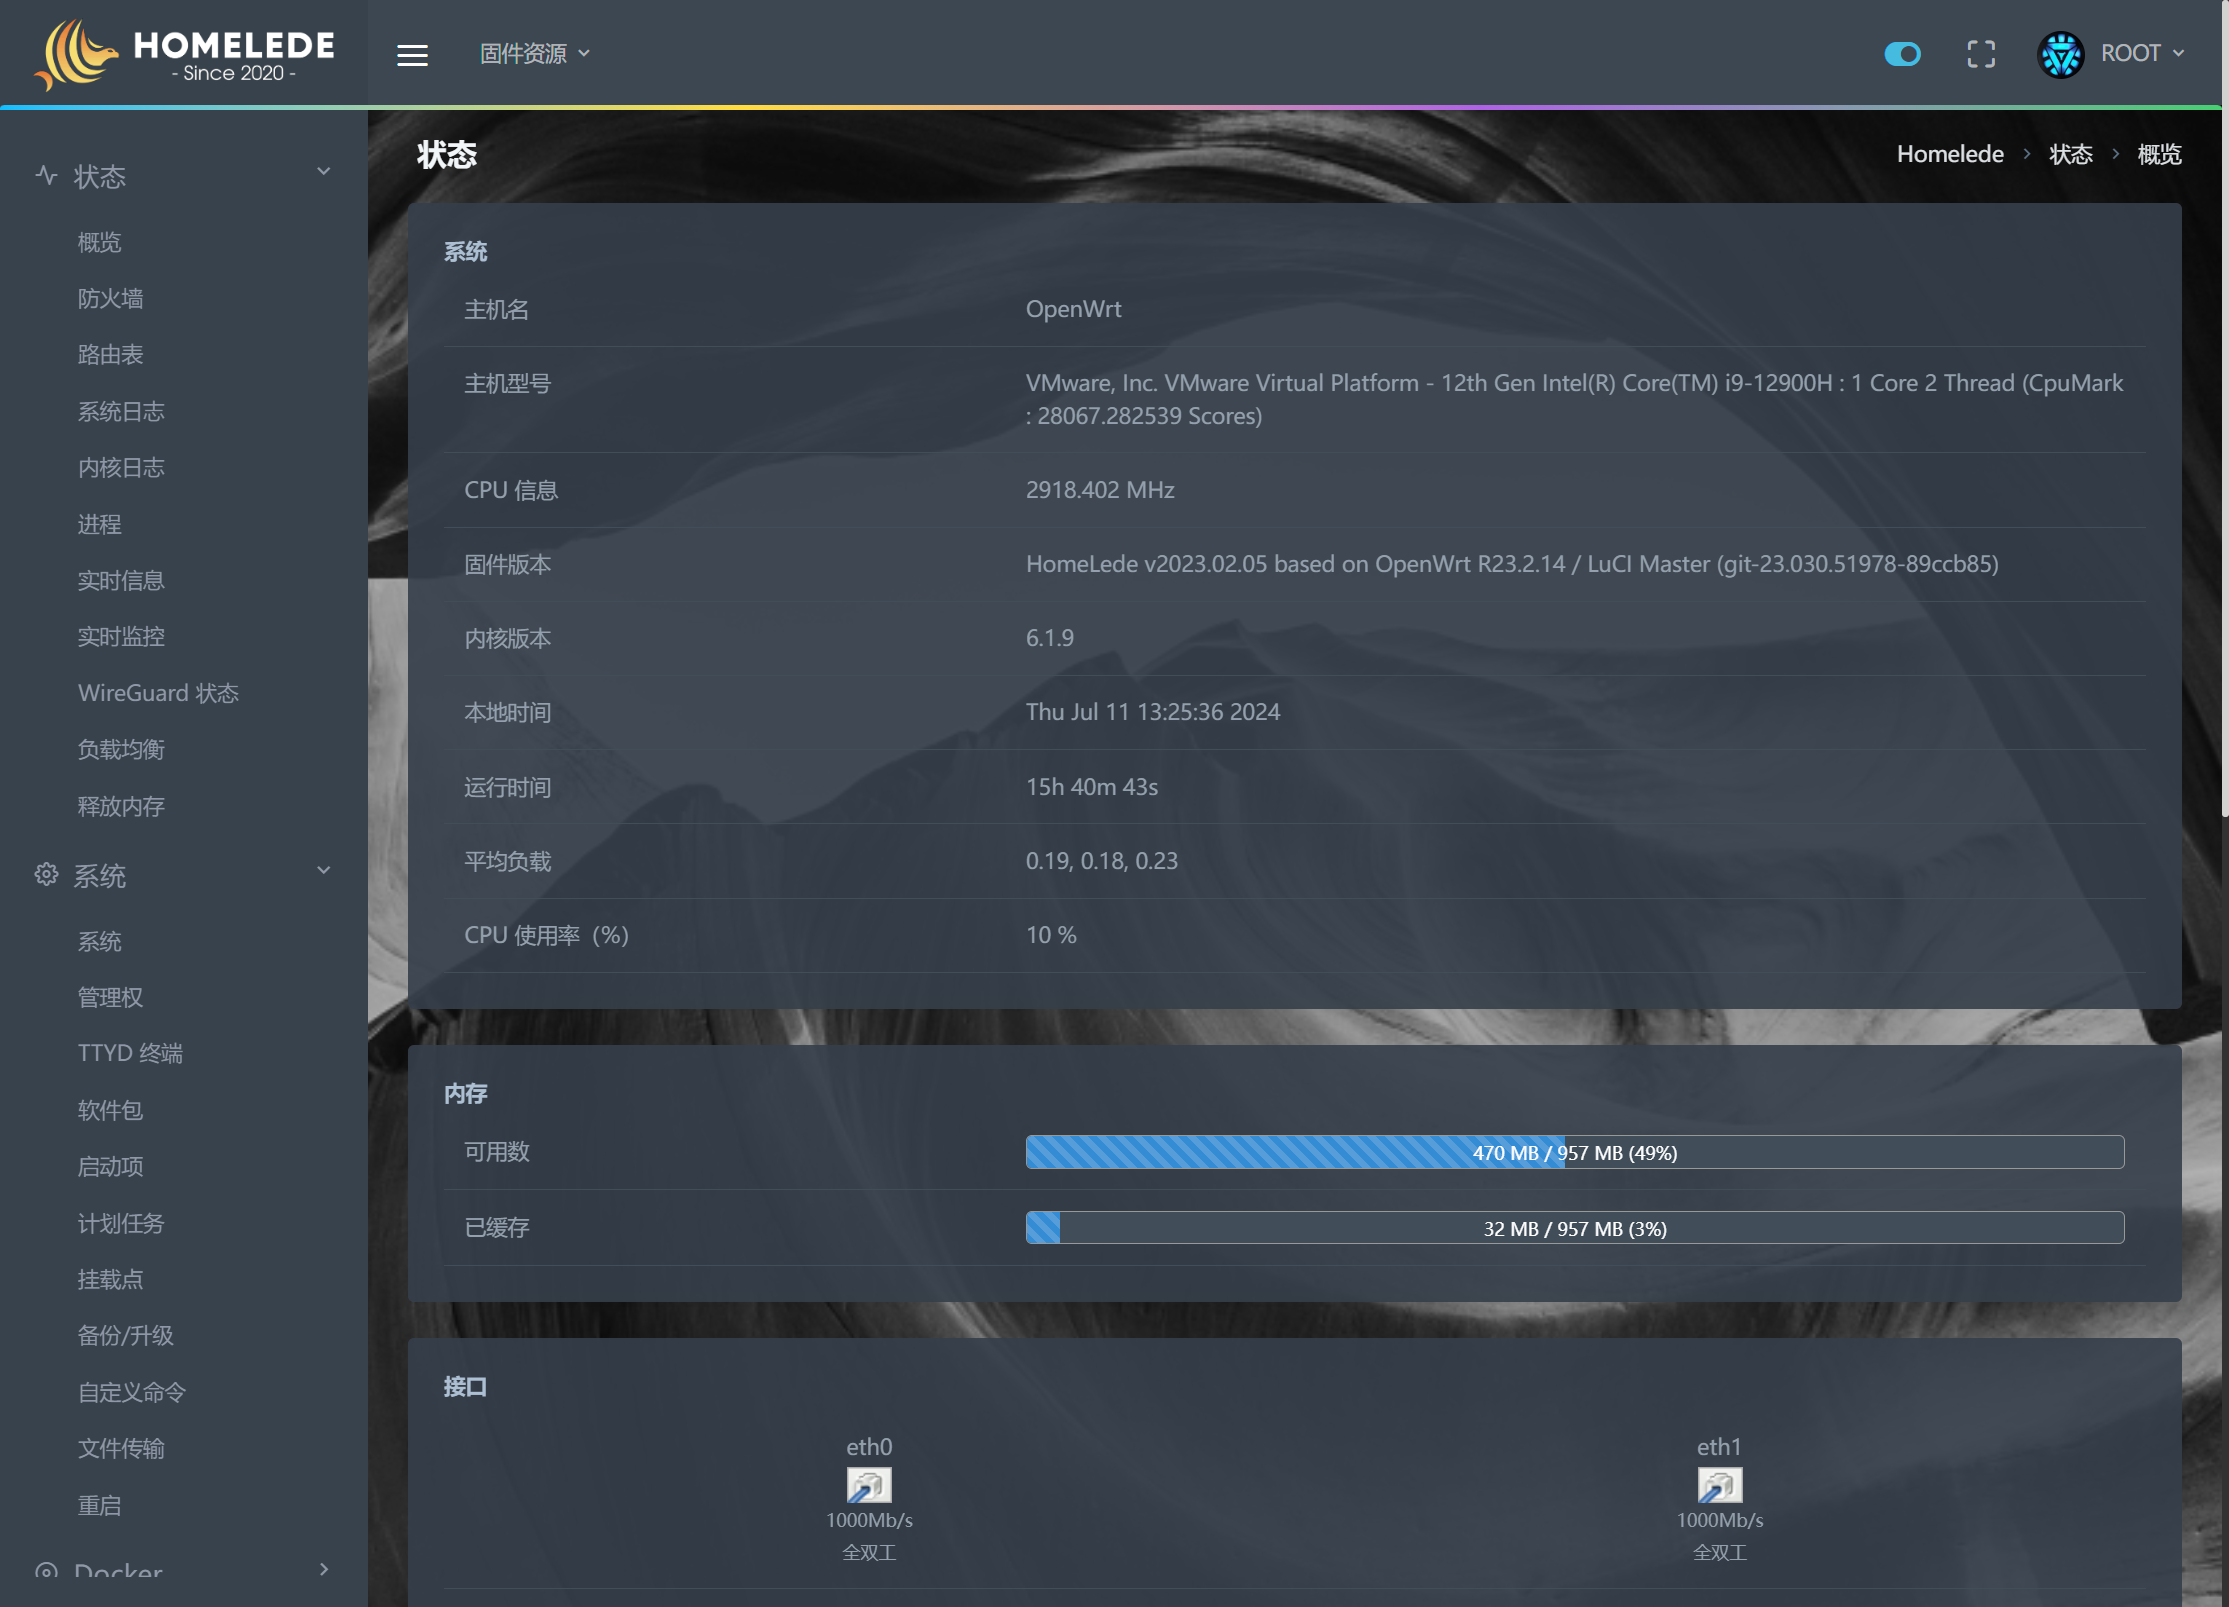Viewport: 2229px width, 1607px height.
Task: Click the eth0 interface label
Action: click(869, 1446)
